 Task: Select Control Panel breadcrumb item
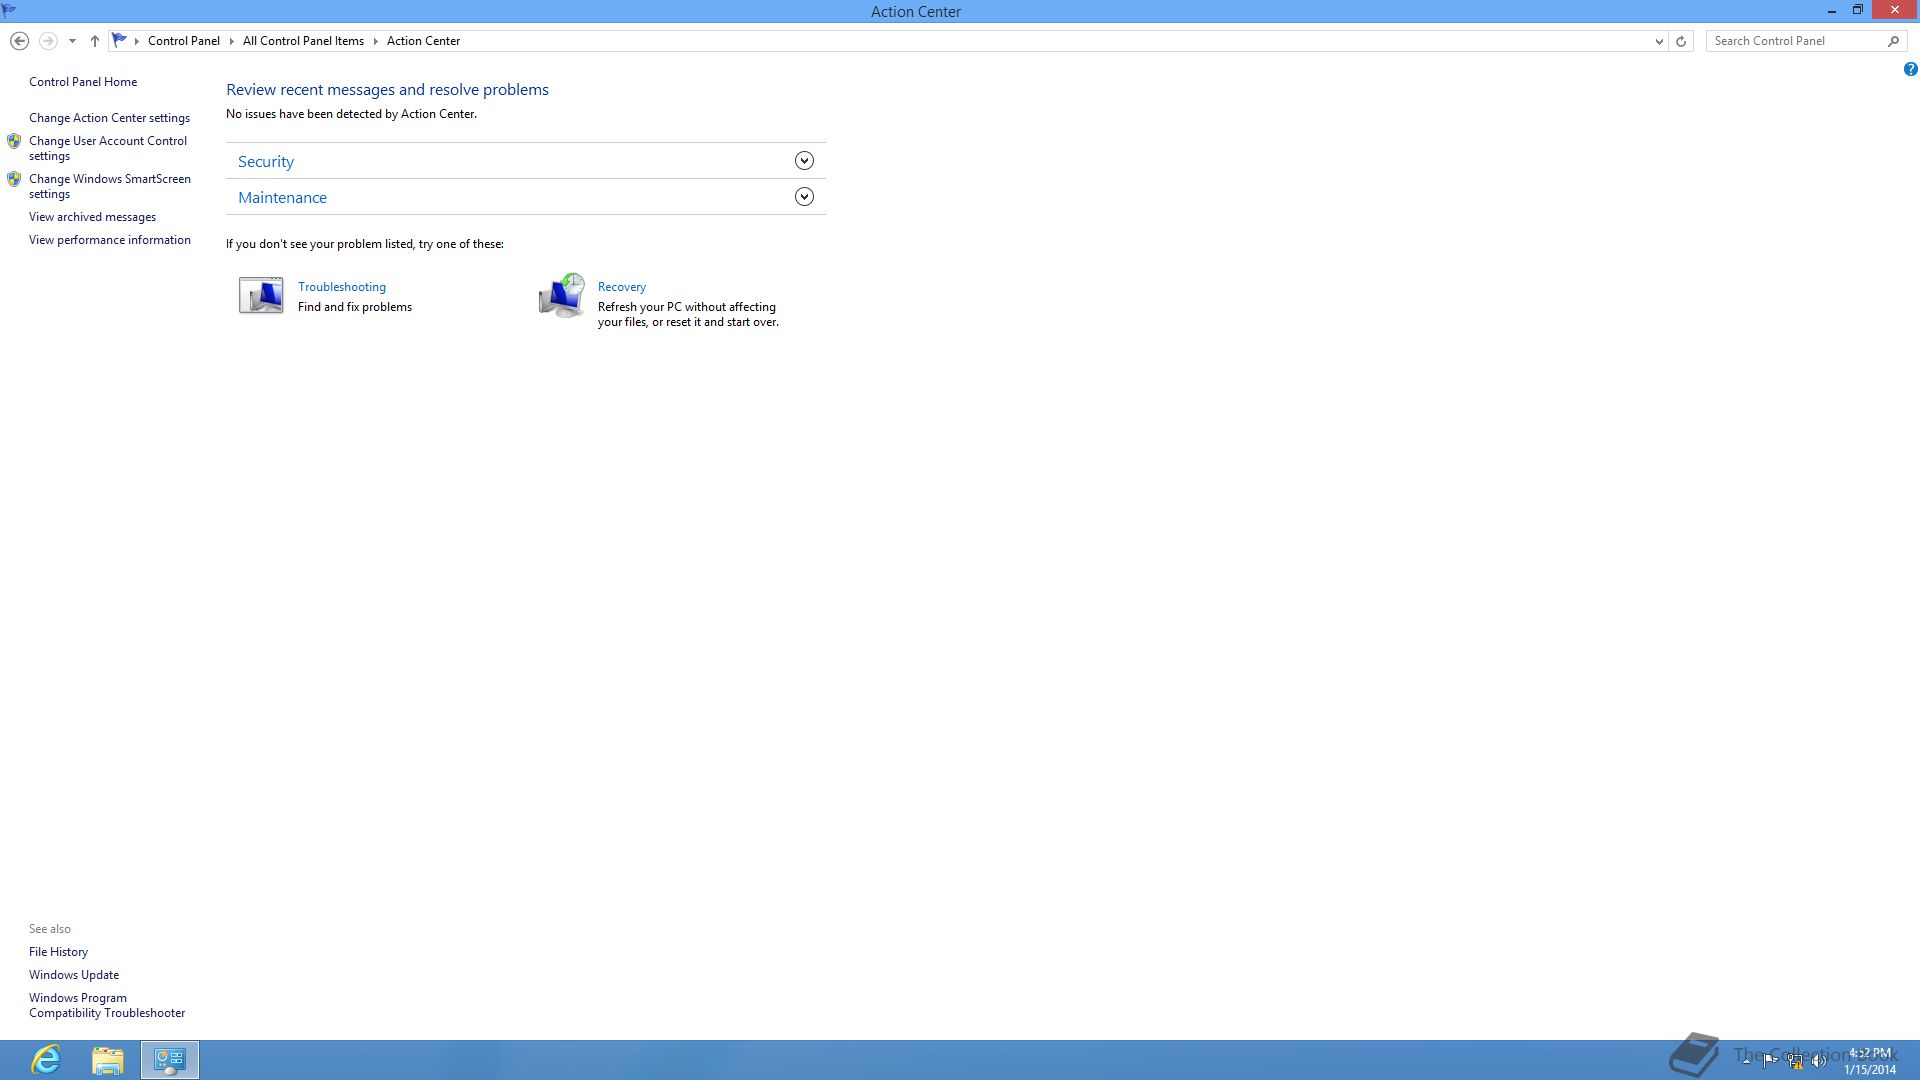183,41
